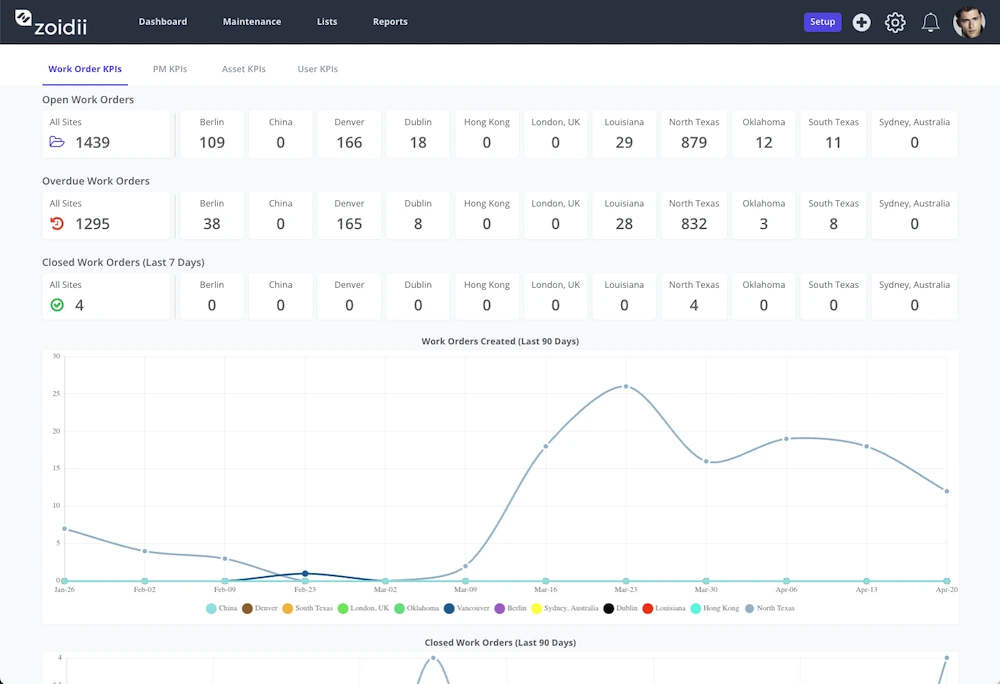Viewport: 1000px width, 684px height.
Task: Open the Lists menu
Action: pos(327,22)
